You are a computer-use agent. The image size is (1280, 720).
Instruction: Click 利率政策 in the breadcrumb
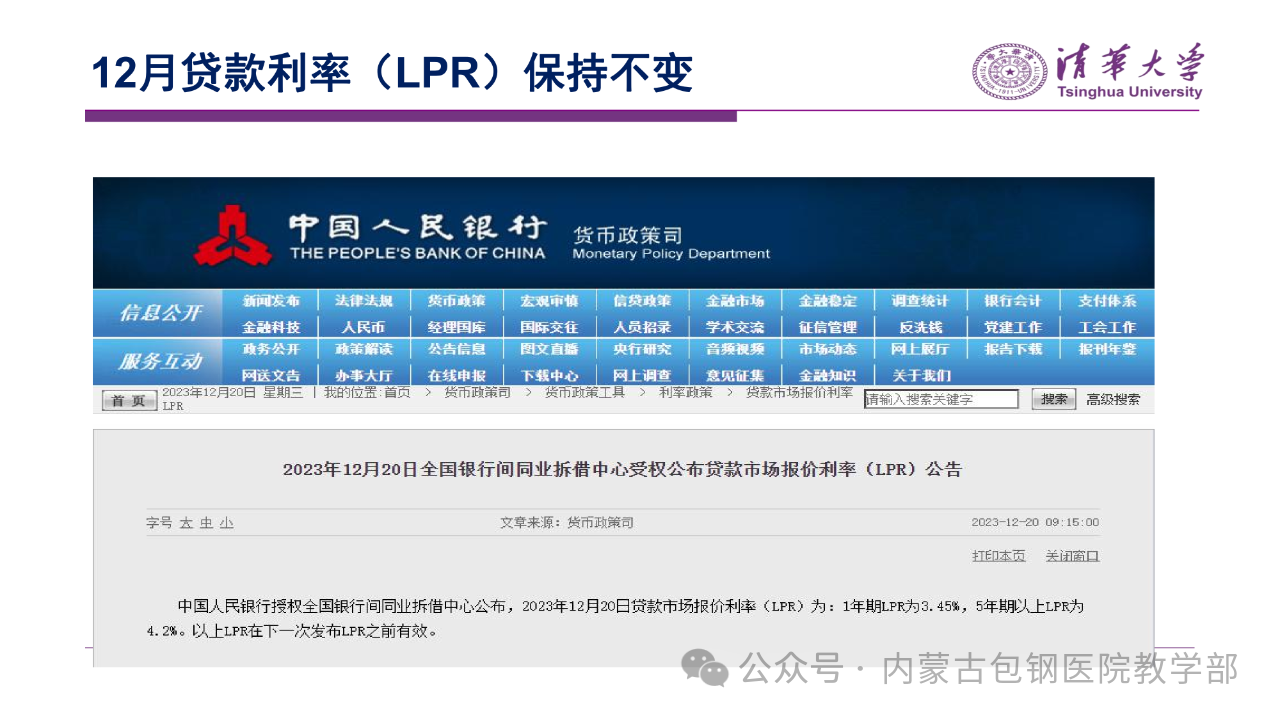tap(686, 393)
